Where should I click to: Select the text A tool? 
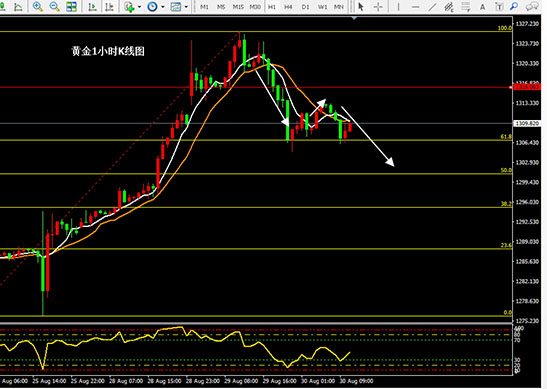482,7
